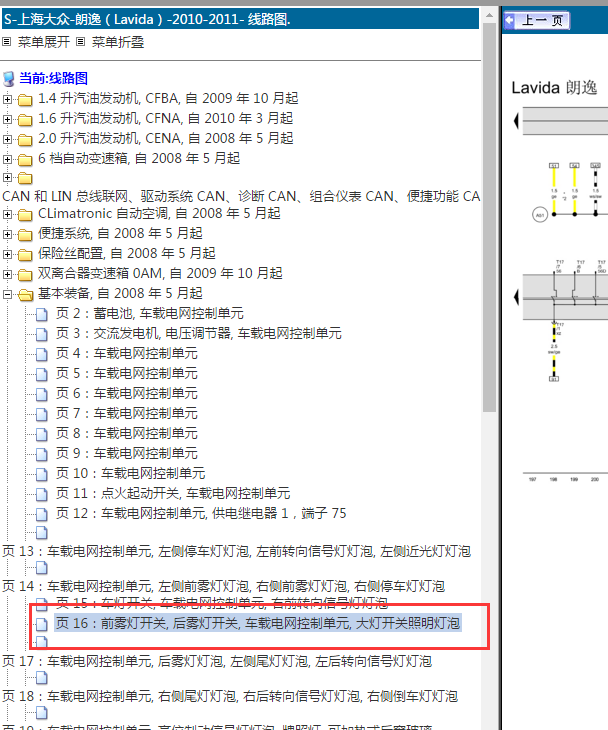The image size is (608, 730).
Task: Click the 菜单展开 expand-all menu link
Action: pyautogui.click(x=44, y=42)
